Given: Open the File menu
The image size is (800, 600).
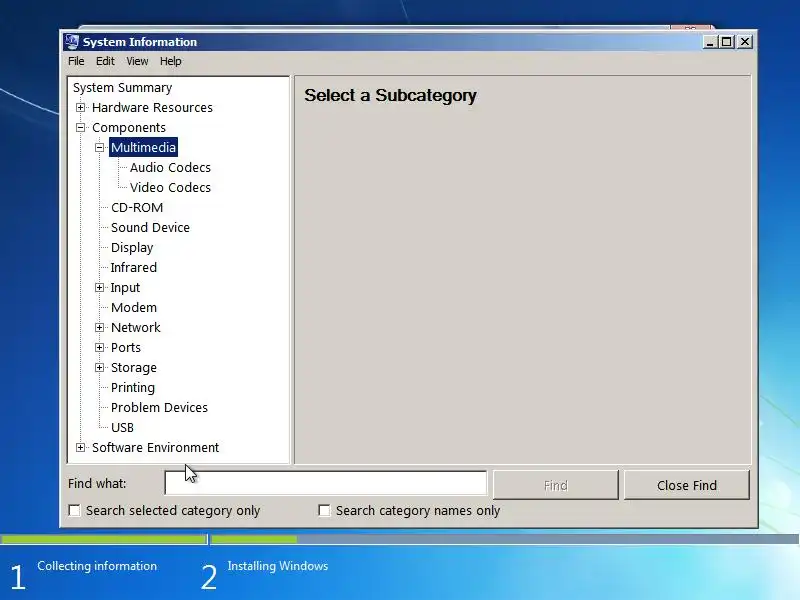Looking at the screenshot, I should tap(76, 61).
